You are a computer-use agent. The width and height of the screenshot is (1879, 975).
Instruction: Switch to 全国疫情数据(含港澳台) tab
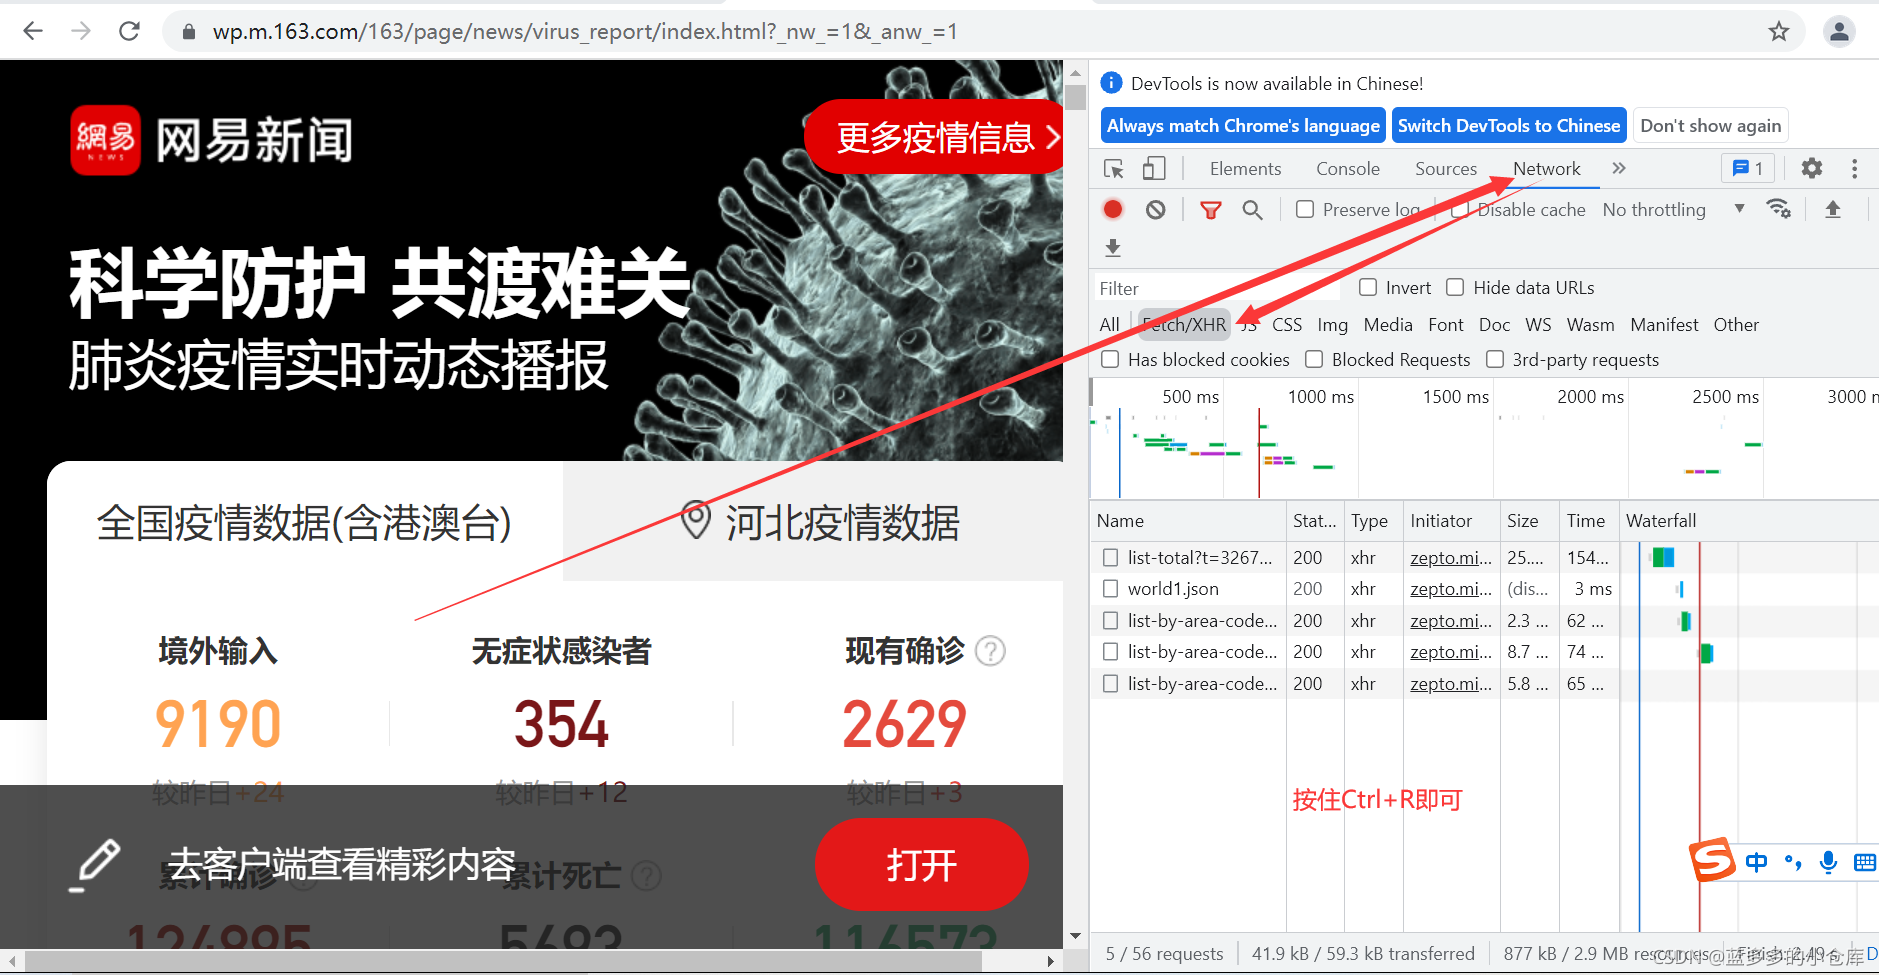coord(304,522)
